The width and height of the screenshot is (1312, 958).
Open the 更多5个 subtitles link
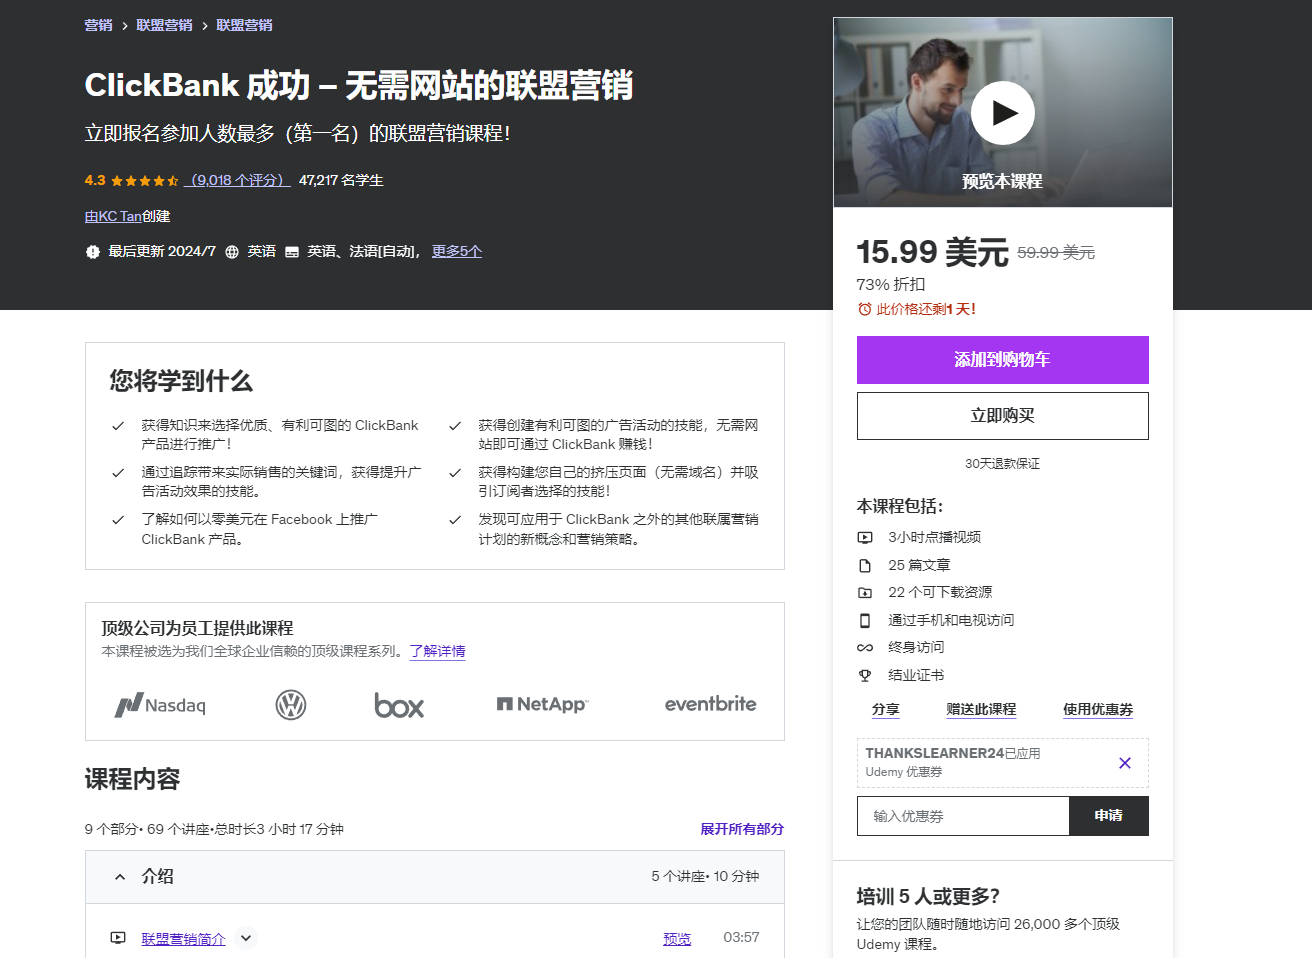[x=456, y=251]
